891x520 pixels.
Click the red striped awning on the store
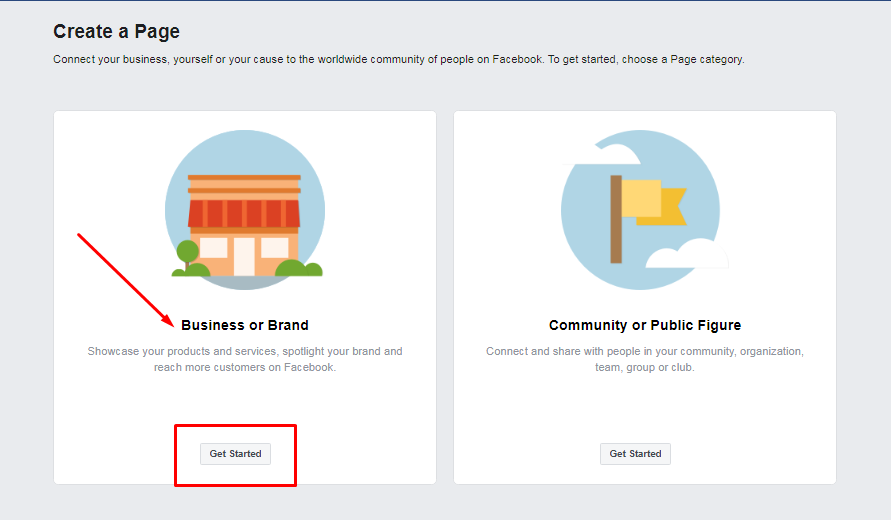pyautogui.click(x=244, y=213)
